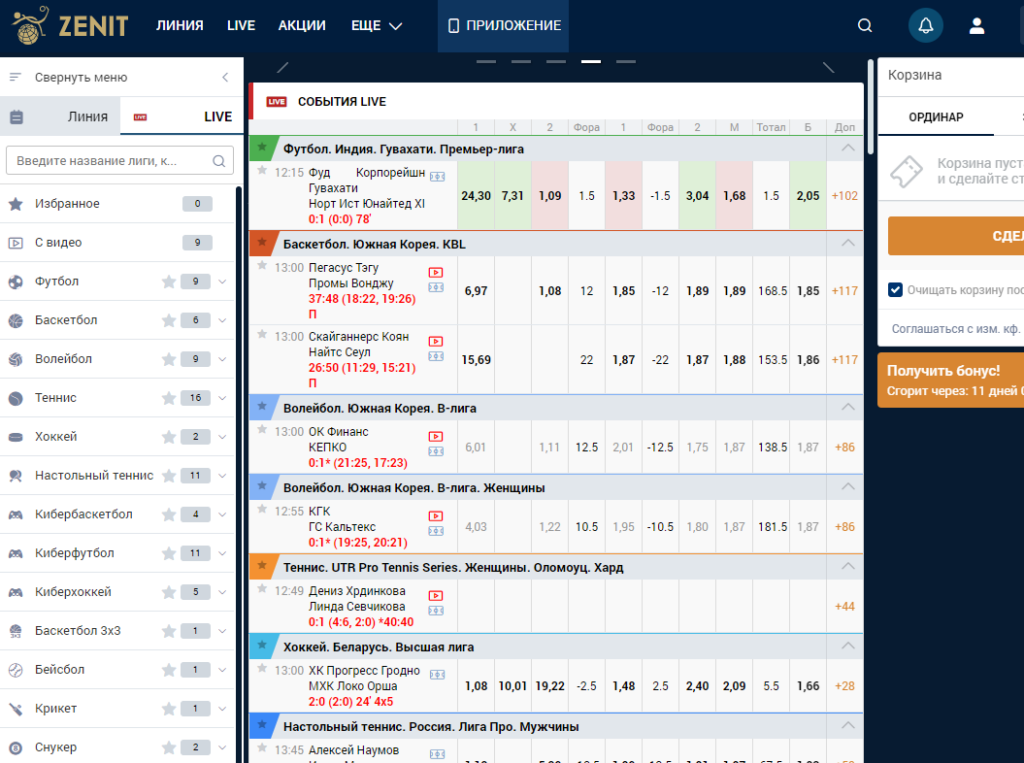Click the С видео play icon

click(16, 243)
